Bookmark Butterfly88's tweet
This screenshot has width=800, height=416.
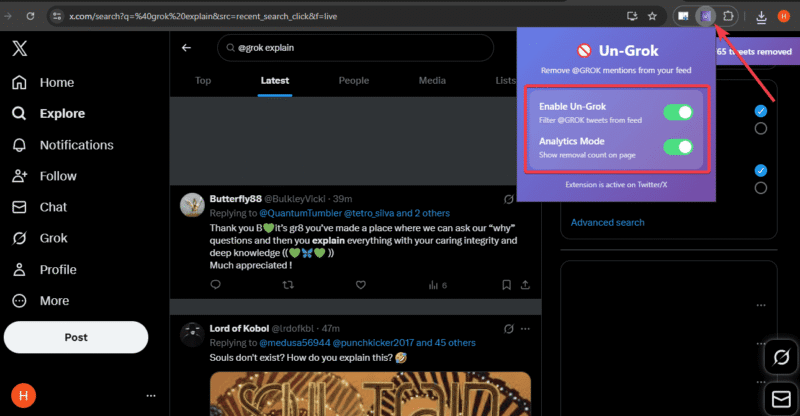pos(506,285)
